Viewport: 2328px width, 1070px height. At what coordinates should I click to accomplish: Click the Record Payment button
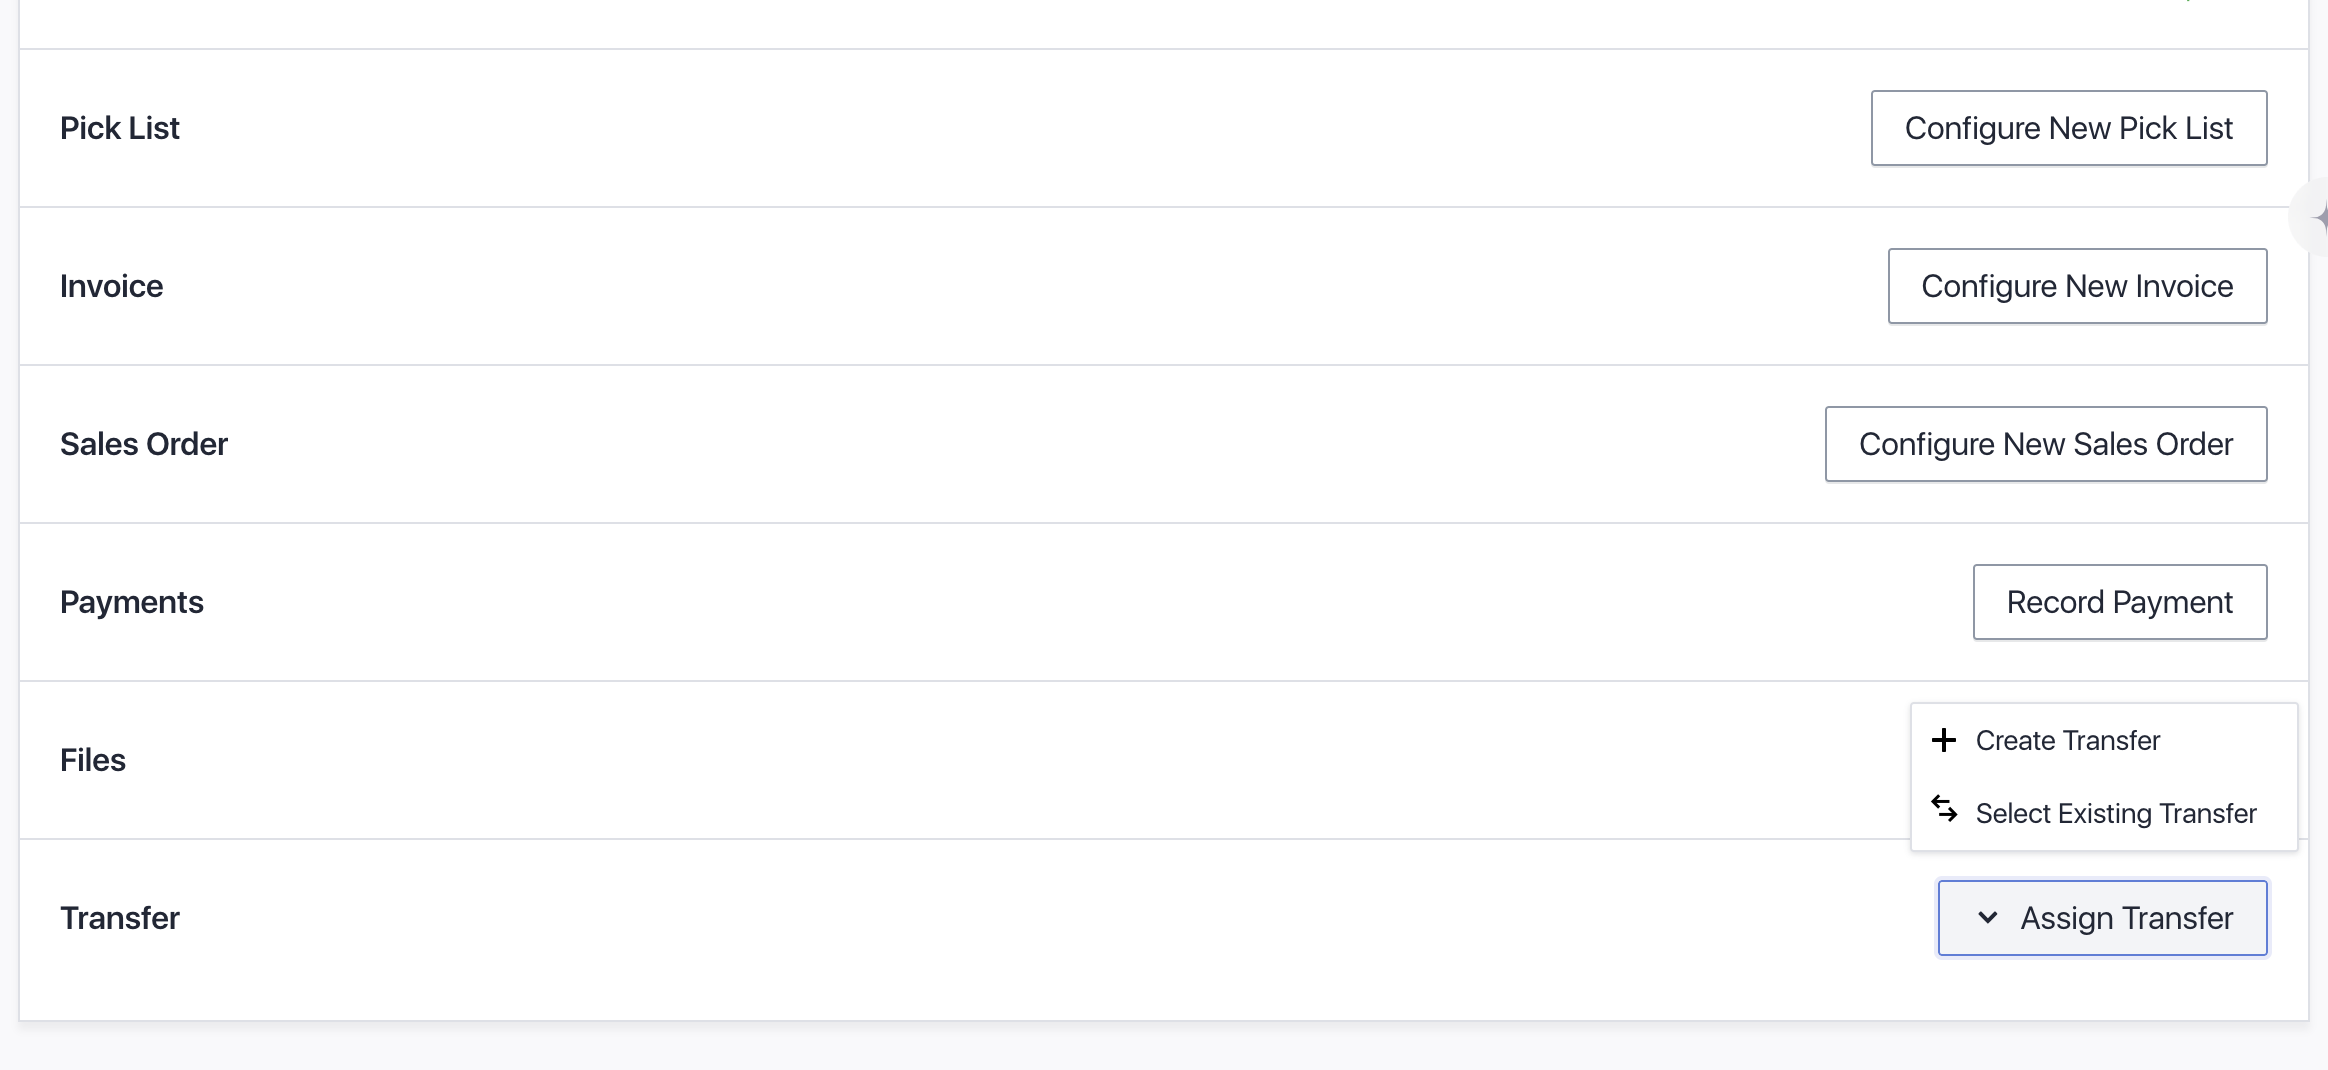[2120, 602]
